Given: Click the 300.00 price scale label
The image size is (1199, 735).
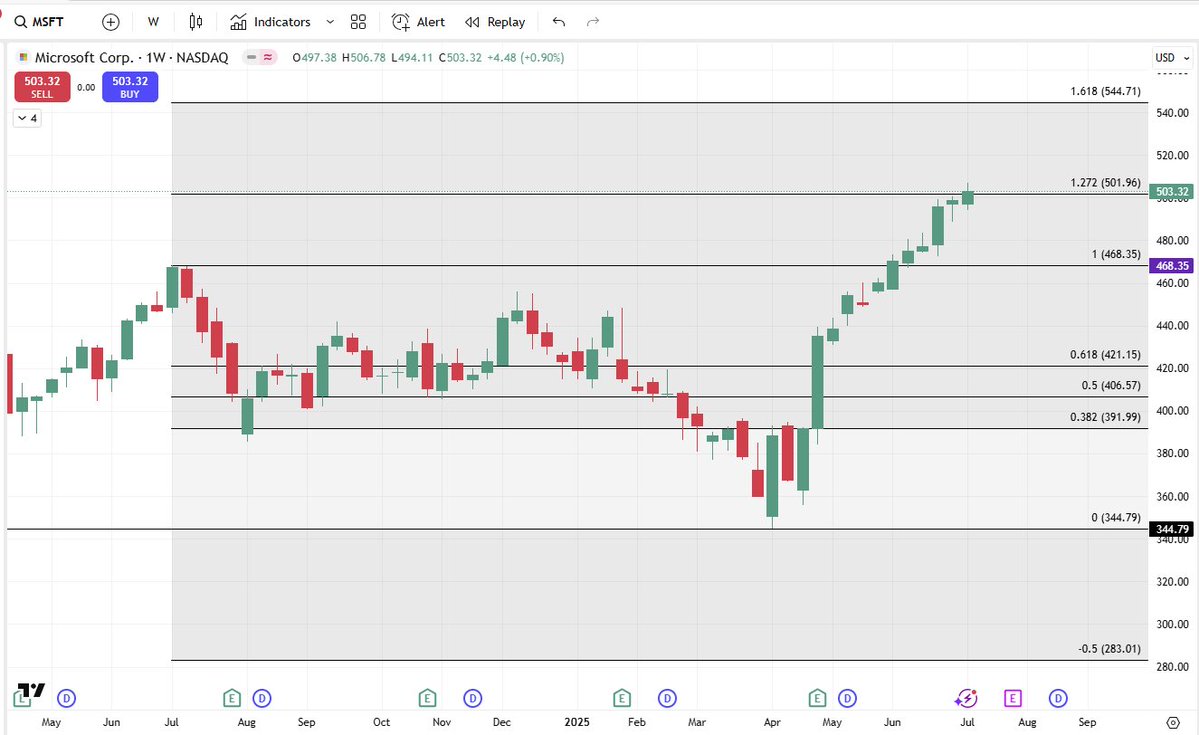Looking at the screenshot, I should (1173, 624).
